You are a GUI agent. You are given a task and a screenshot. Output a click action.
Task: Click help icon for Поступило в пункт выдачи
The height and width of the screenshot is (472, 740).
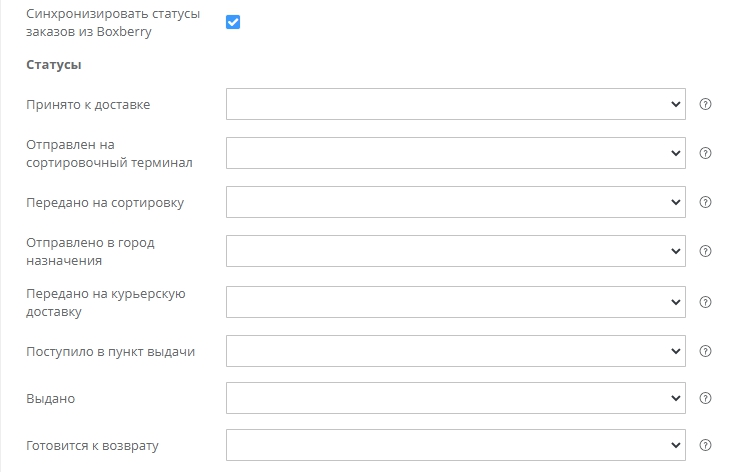(x=705, y=351)
